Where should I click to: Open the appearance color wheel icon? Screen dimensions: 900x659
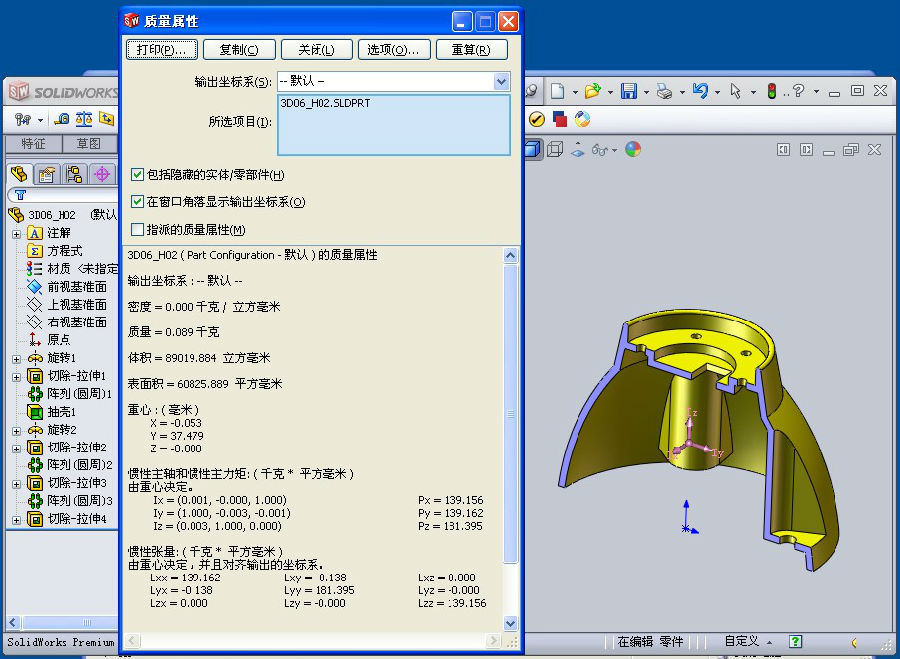[632, 149]
